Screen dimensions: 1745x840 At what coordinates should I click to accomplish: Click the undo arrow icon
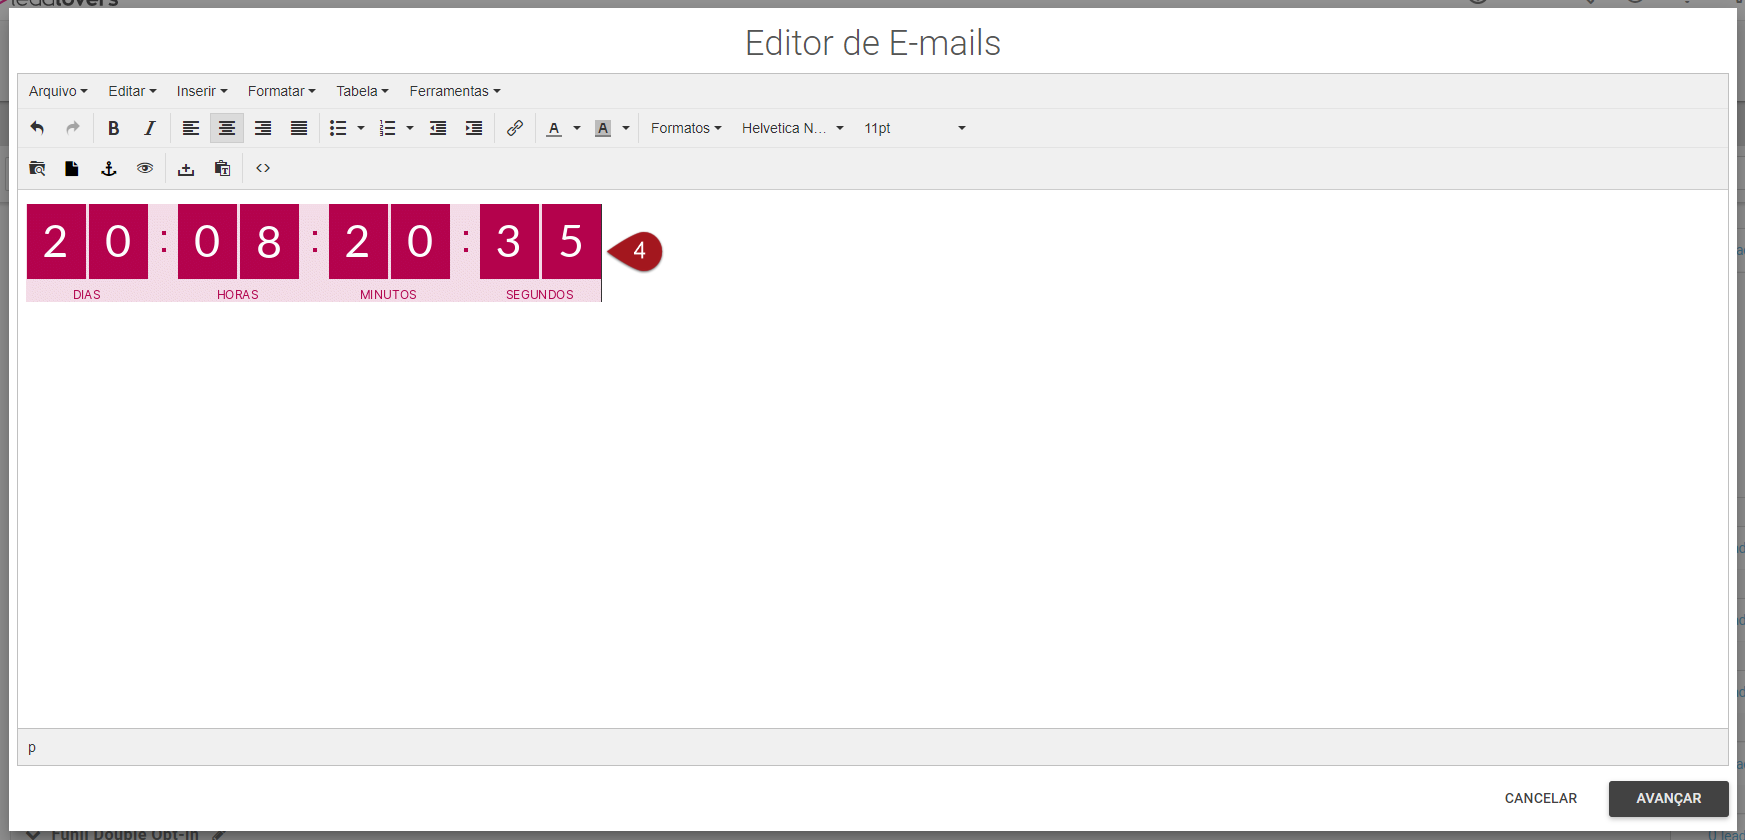click(x=37, y=128)
